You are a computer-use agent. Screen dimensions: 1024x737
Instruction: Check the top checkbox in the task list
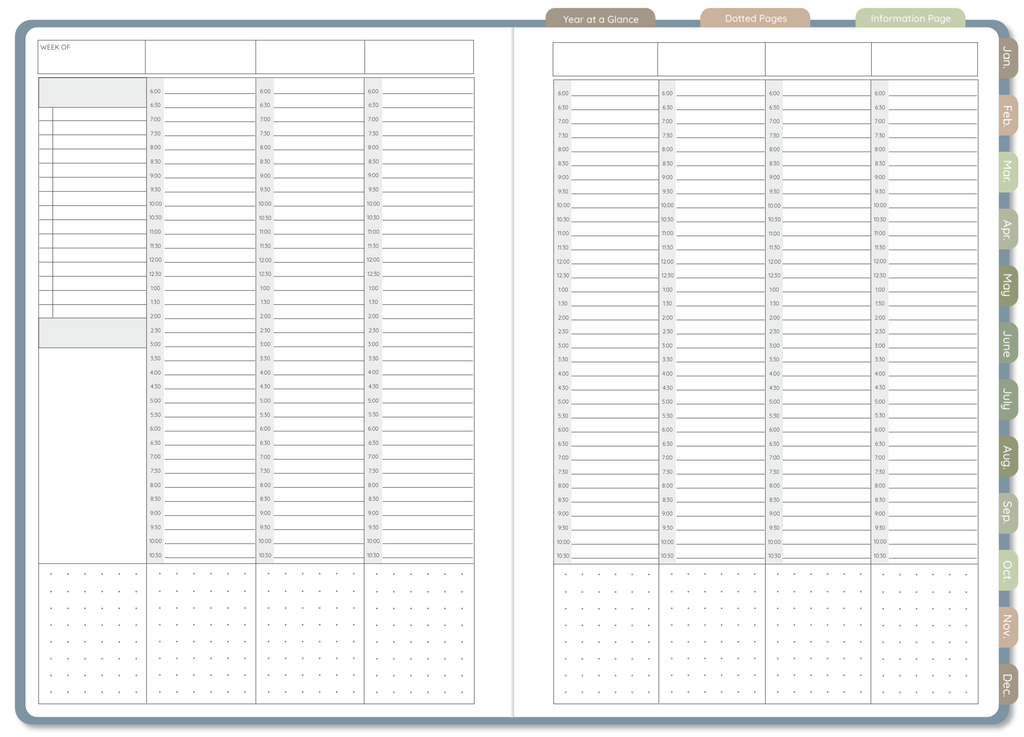(45, 114)
